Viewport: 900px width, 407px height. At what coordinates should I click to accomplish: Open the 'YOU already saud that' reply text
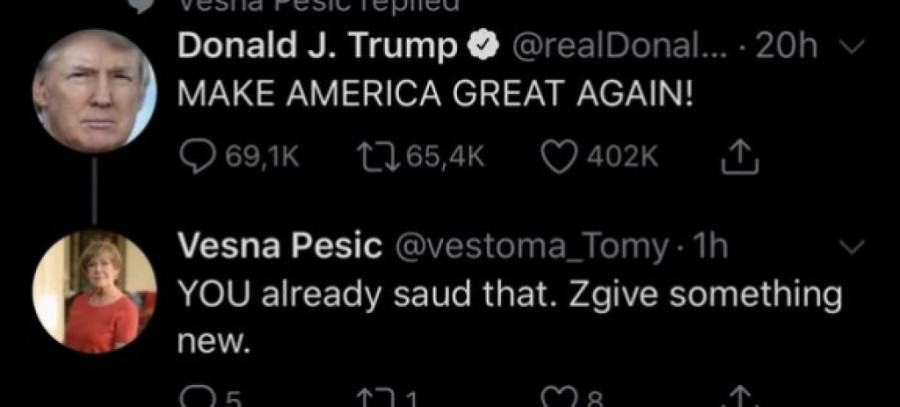(508, 296)
